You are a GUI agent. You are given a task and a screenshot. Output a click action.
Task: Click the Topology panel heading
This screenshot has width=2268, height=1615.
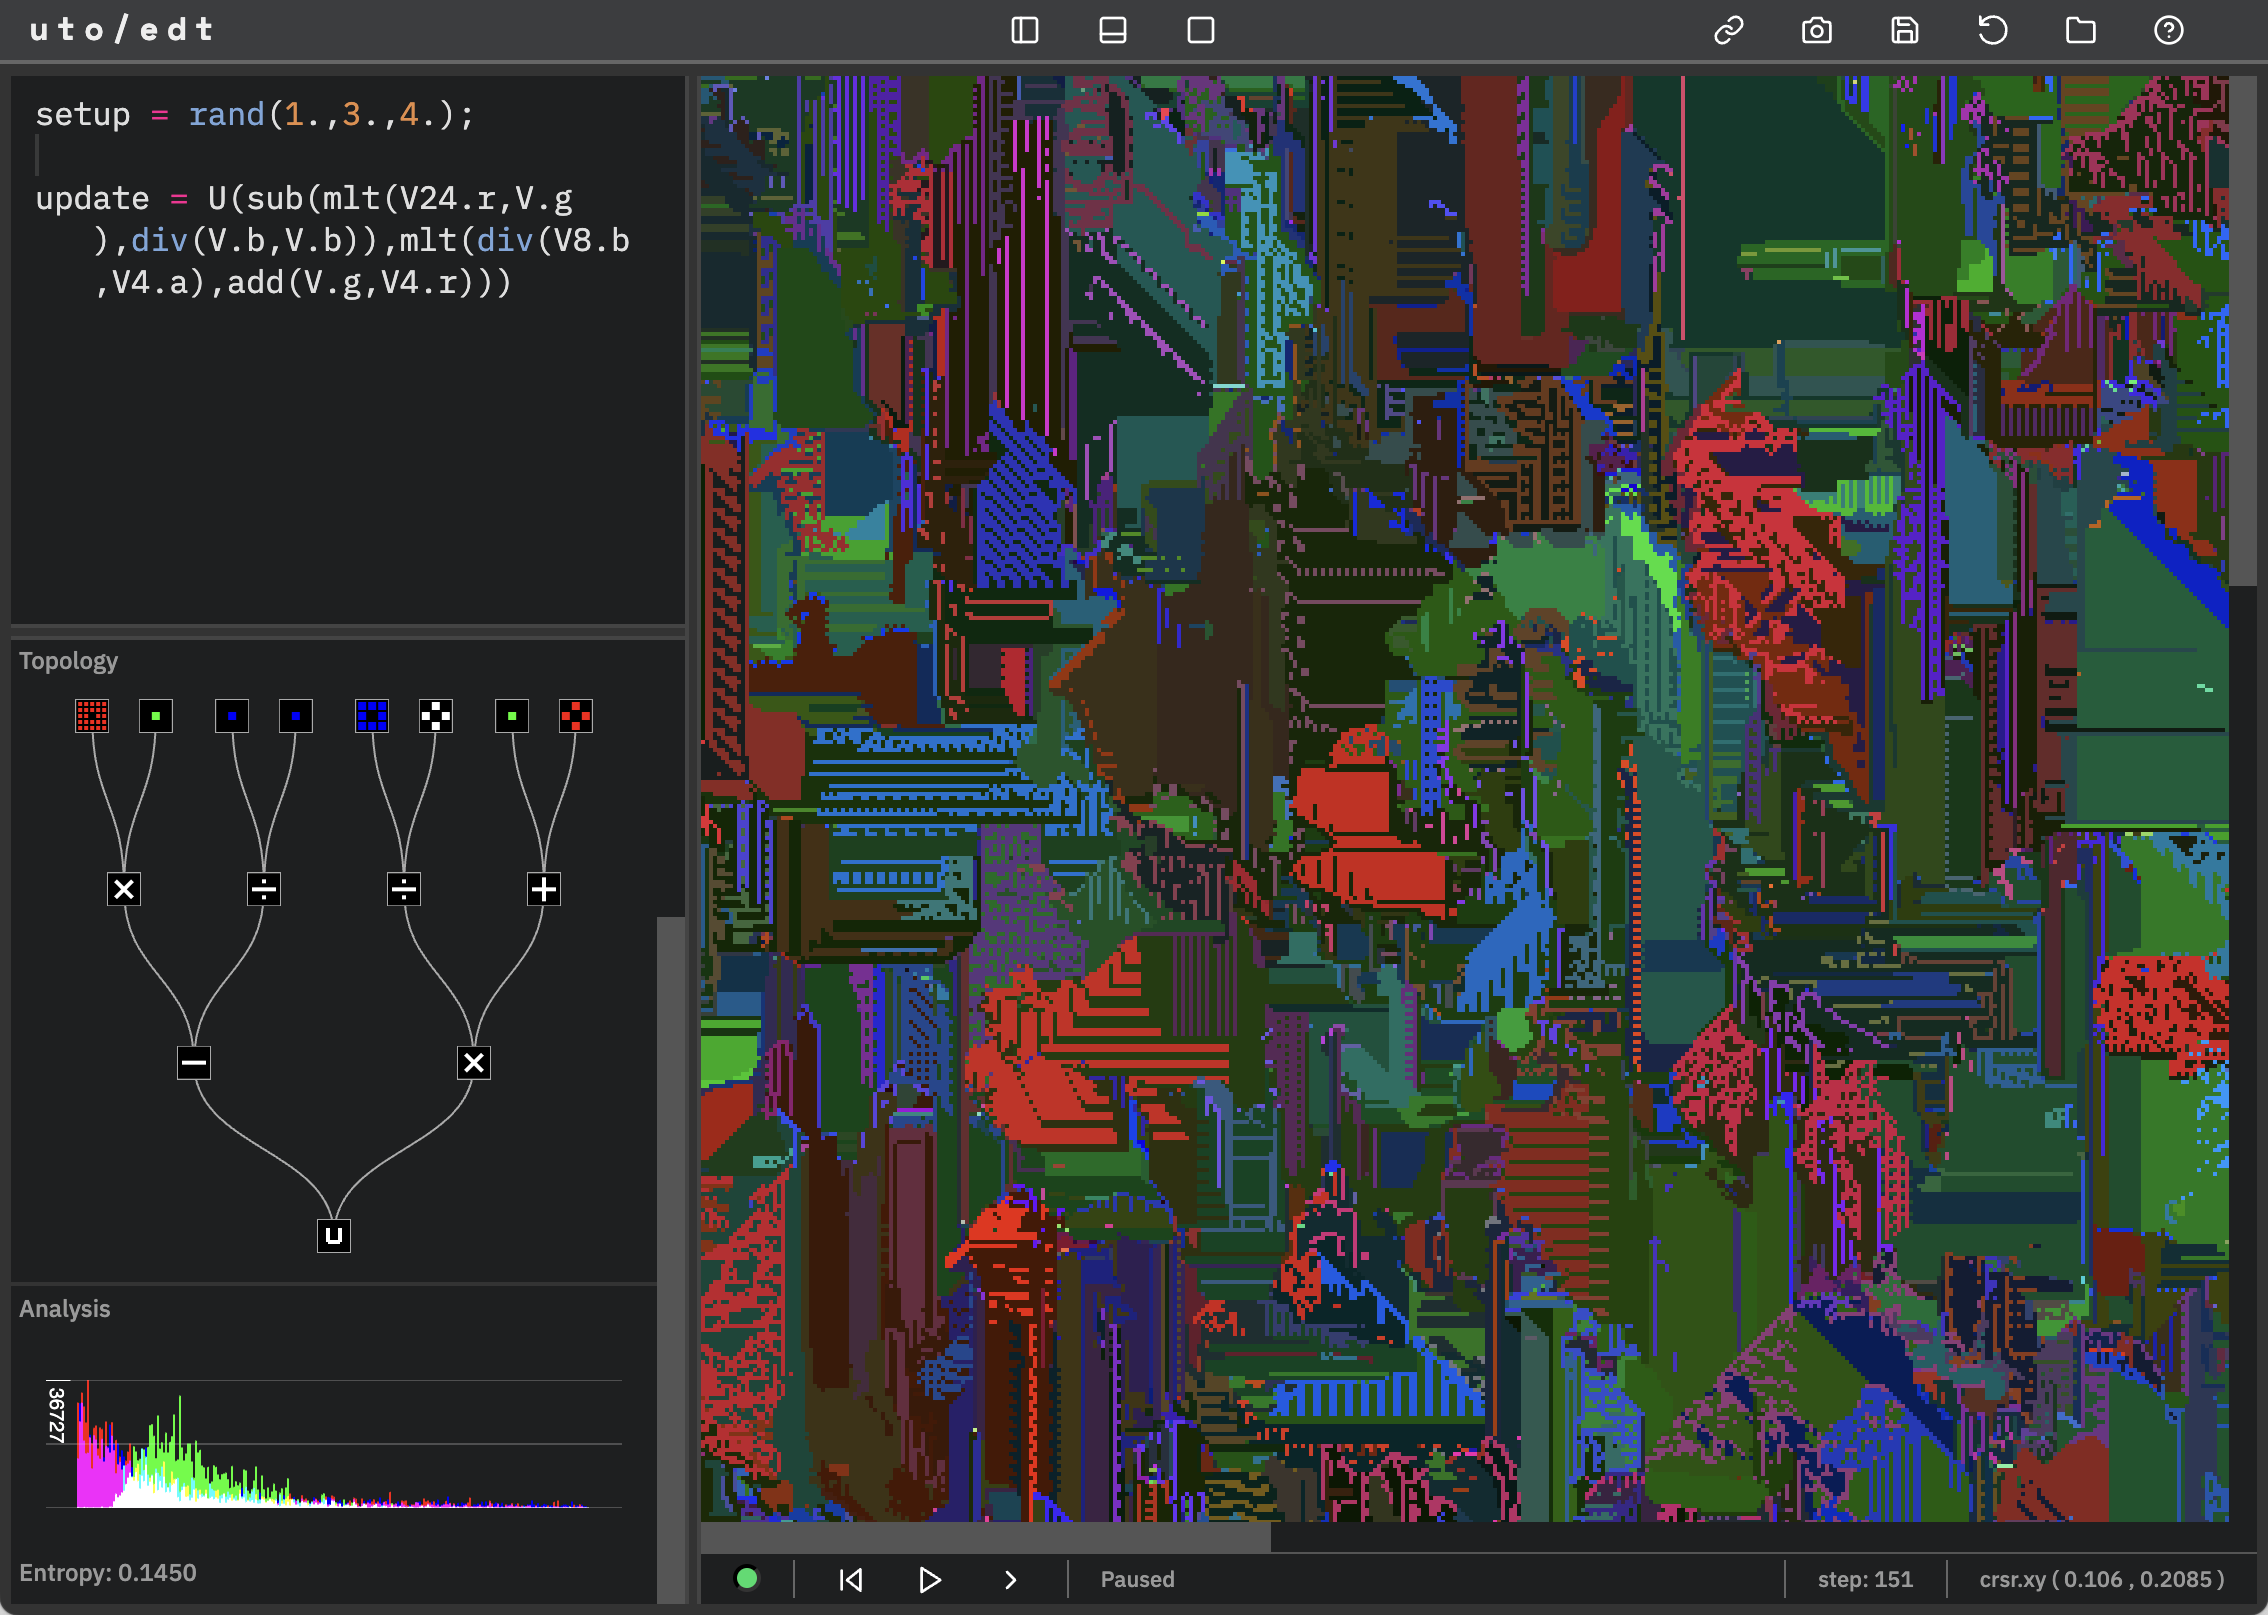click(x=68, y=660)
